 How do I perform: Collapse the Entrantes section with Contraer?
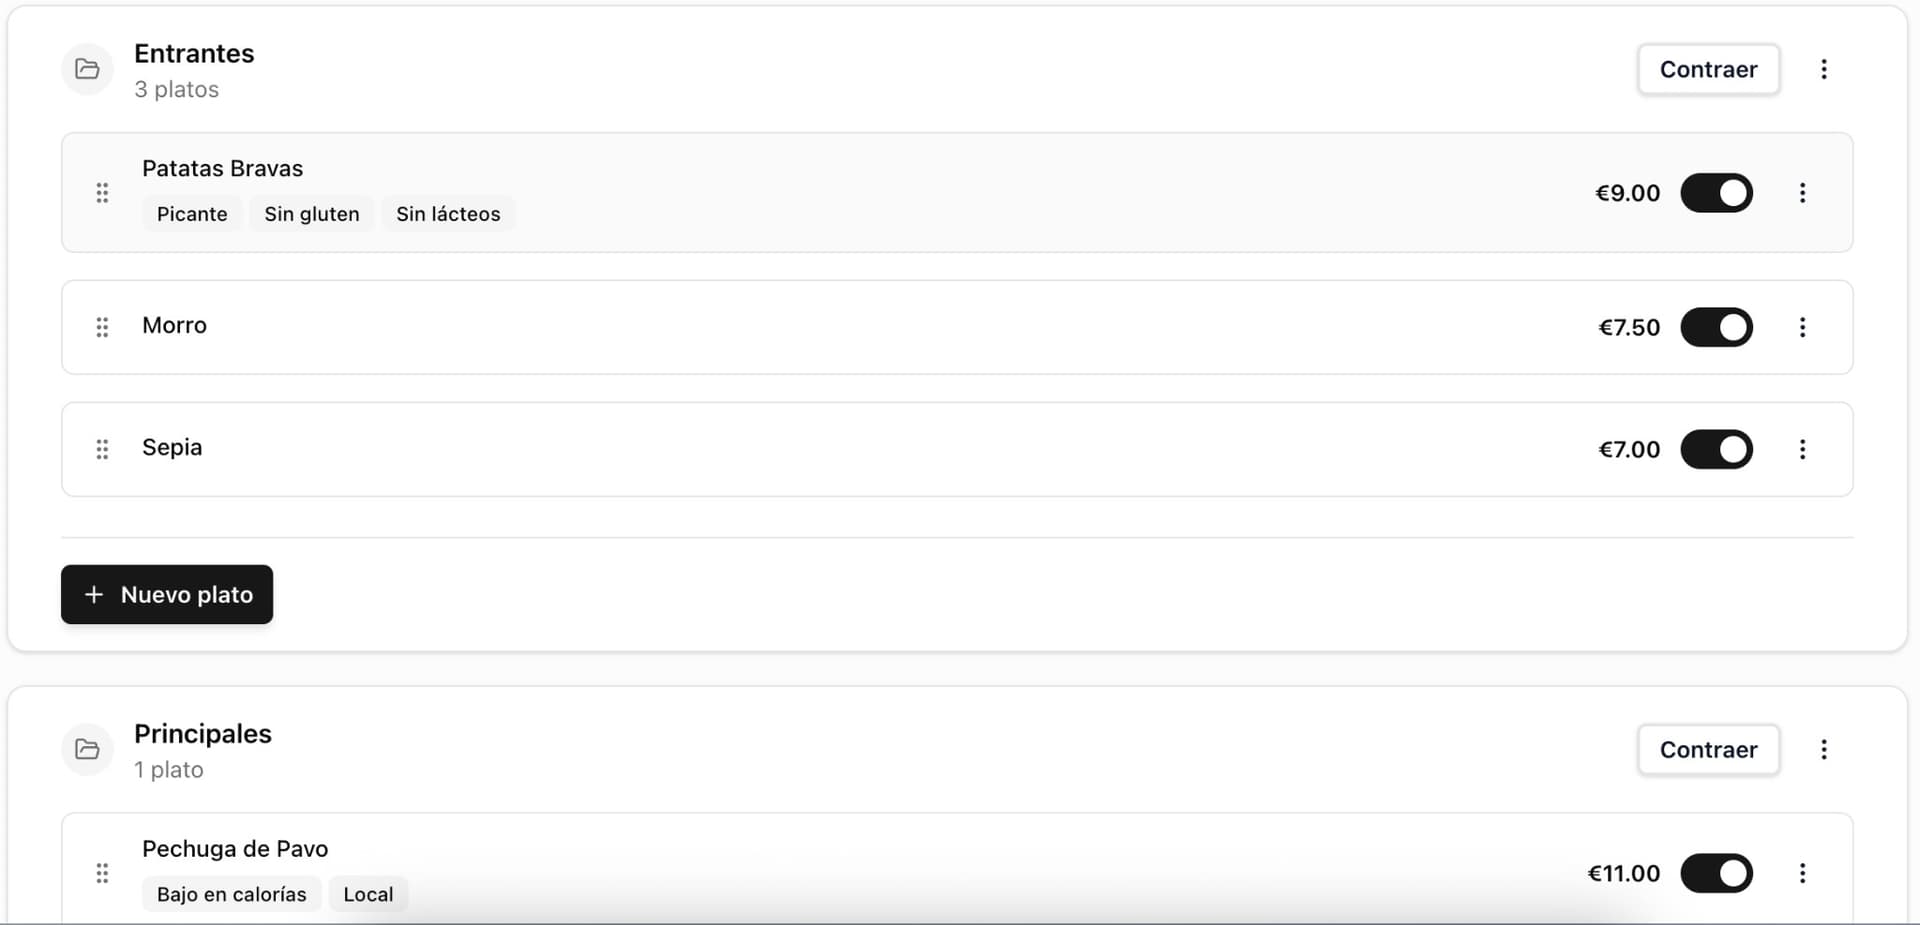click(1708, 69)
